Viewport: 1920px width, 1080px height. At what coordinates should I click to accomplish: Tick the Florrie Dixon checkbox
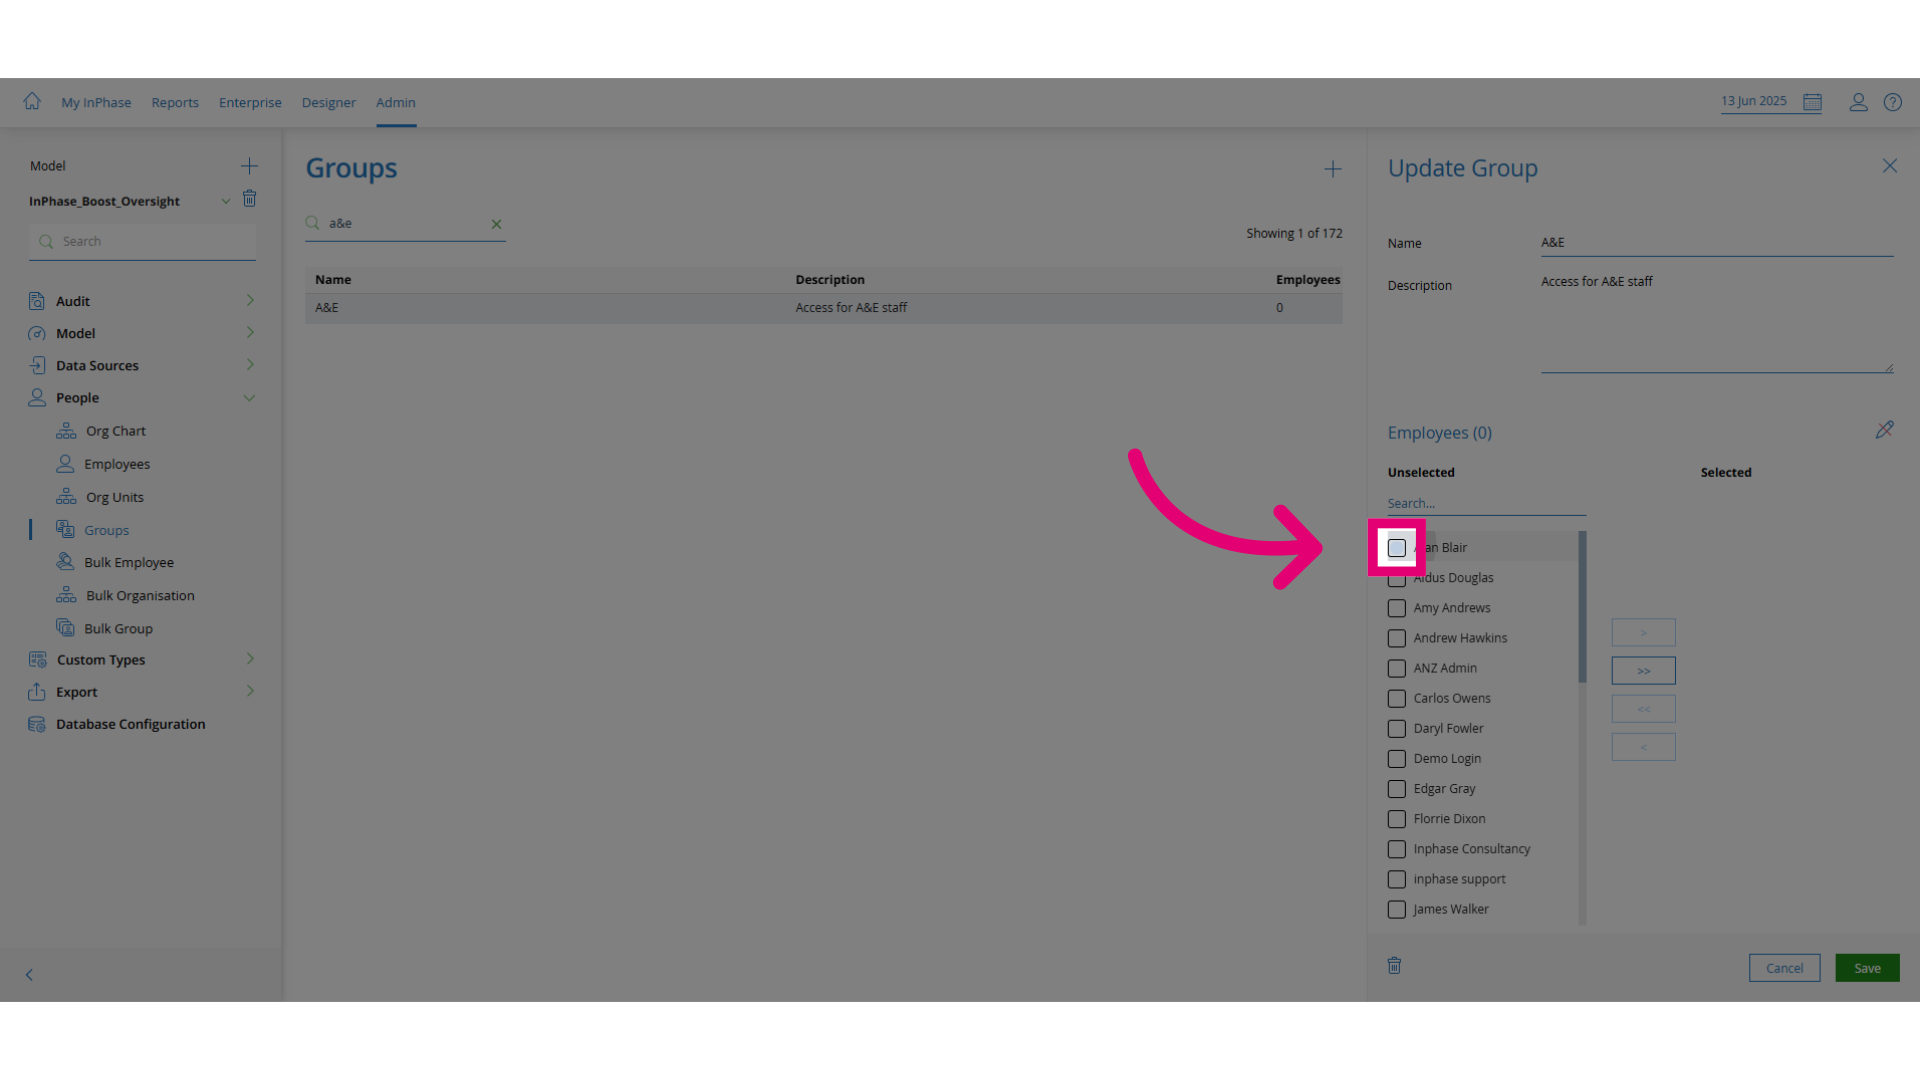(x=1397, y=819)
